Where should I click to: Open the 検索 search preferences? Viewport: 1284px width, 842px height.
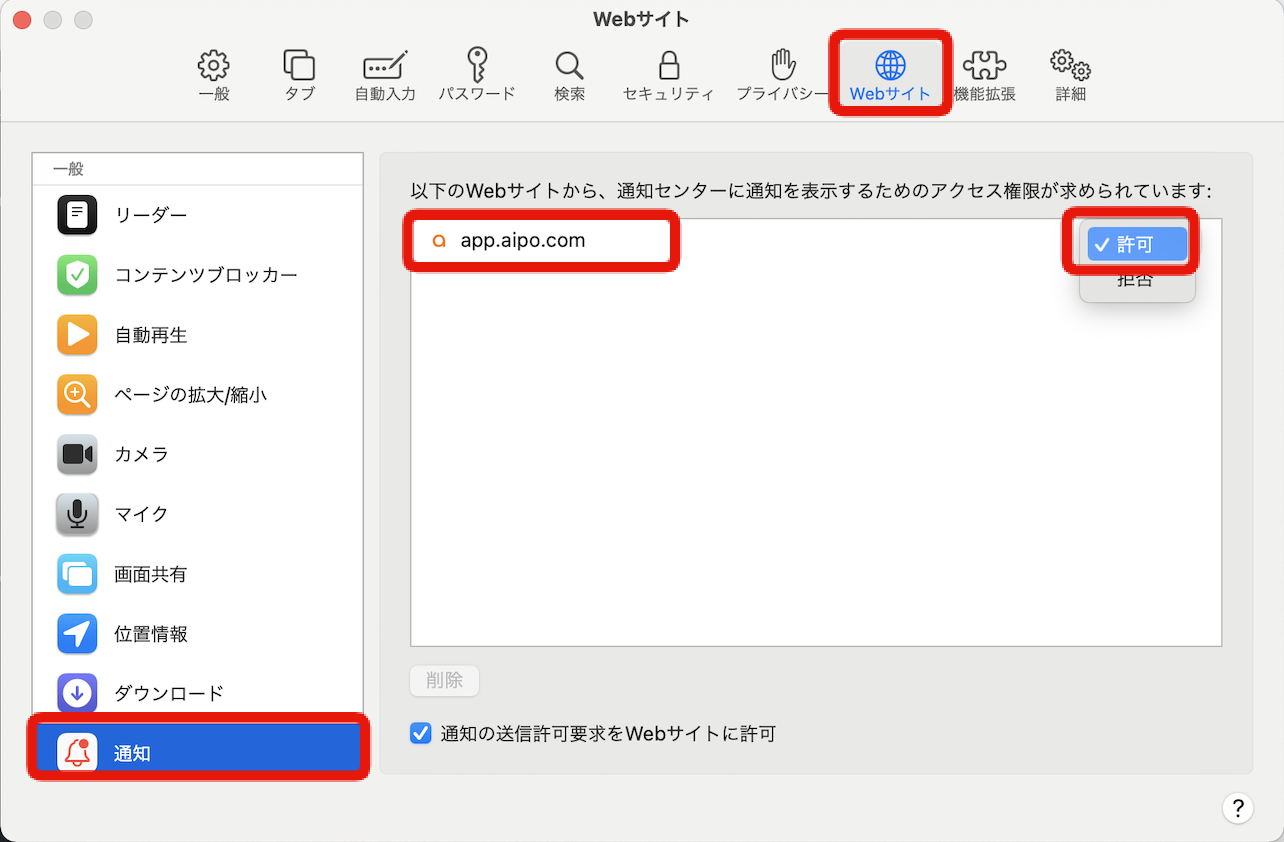(569, 76)
